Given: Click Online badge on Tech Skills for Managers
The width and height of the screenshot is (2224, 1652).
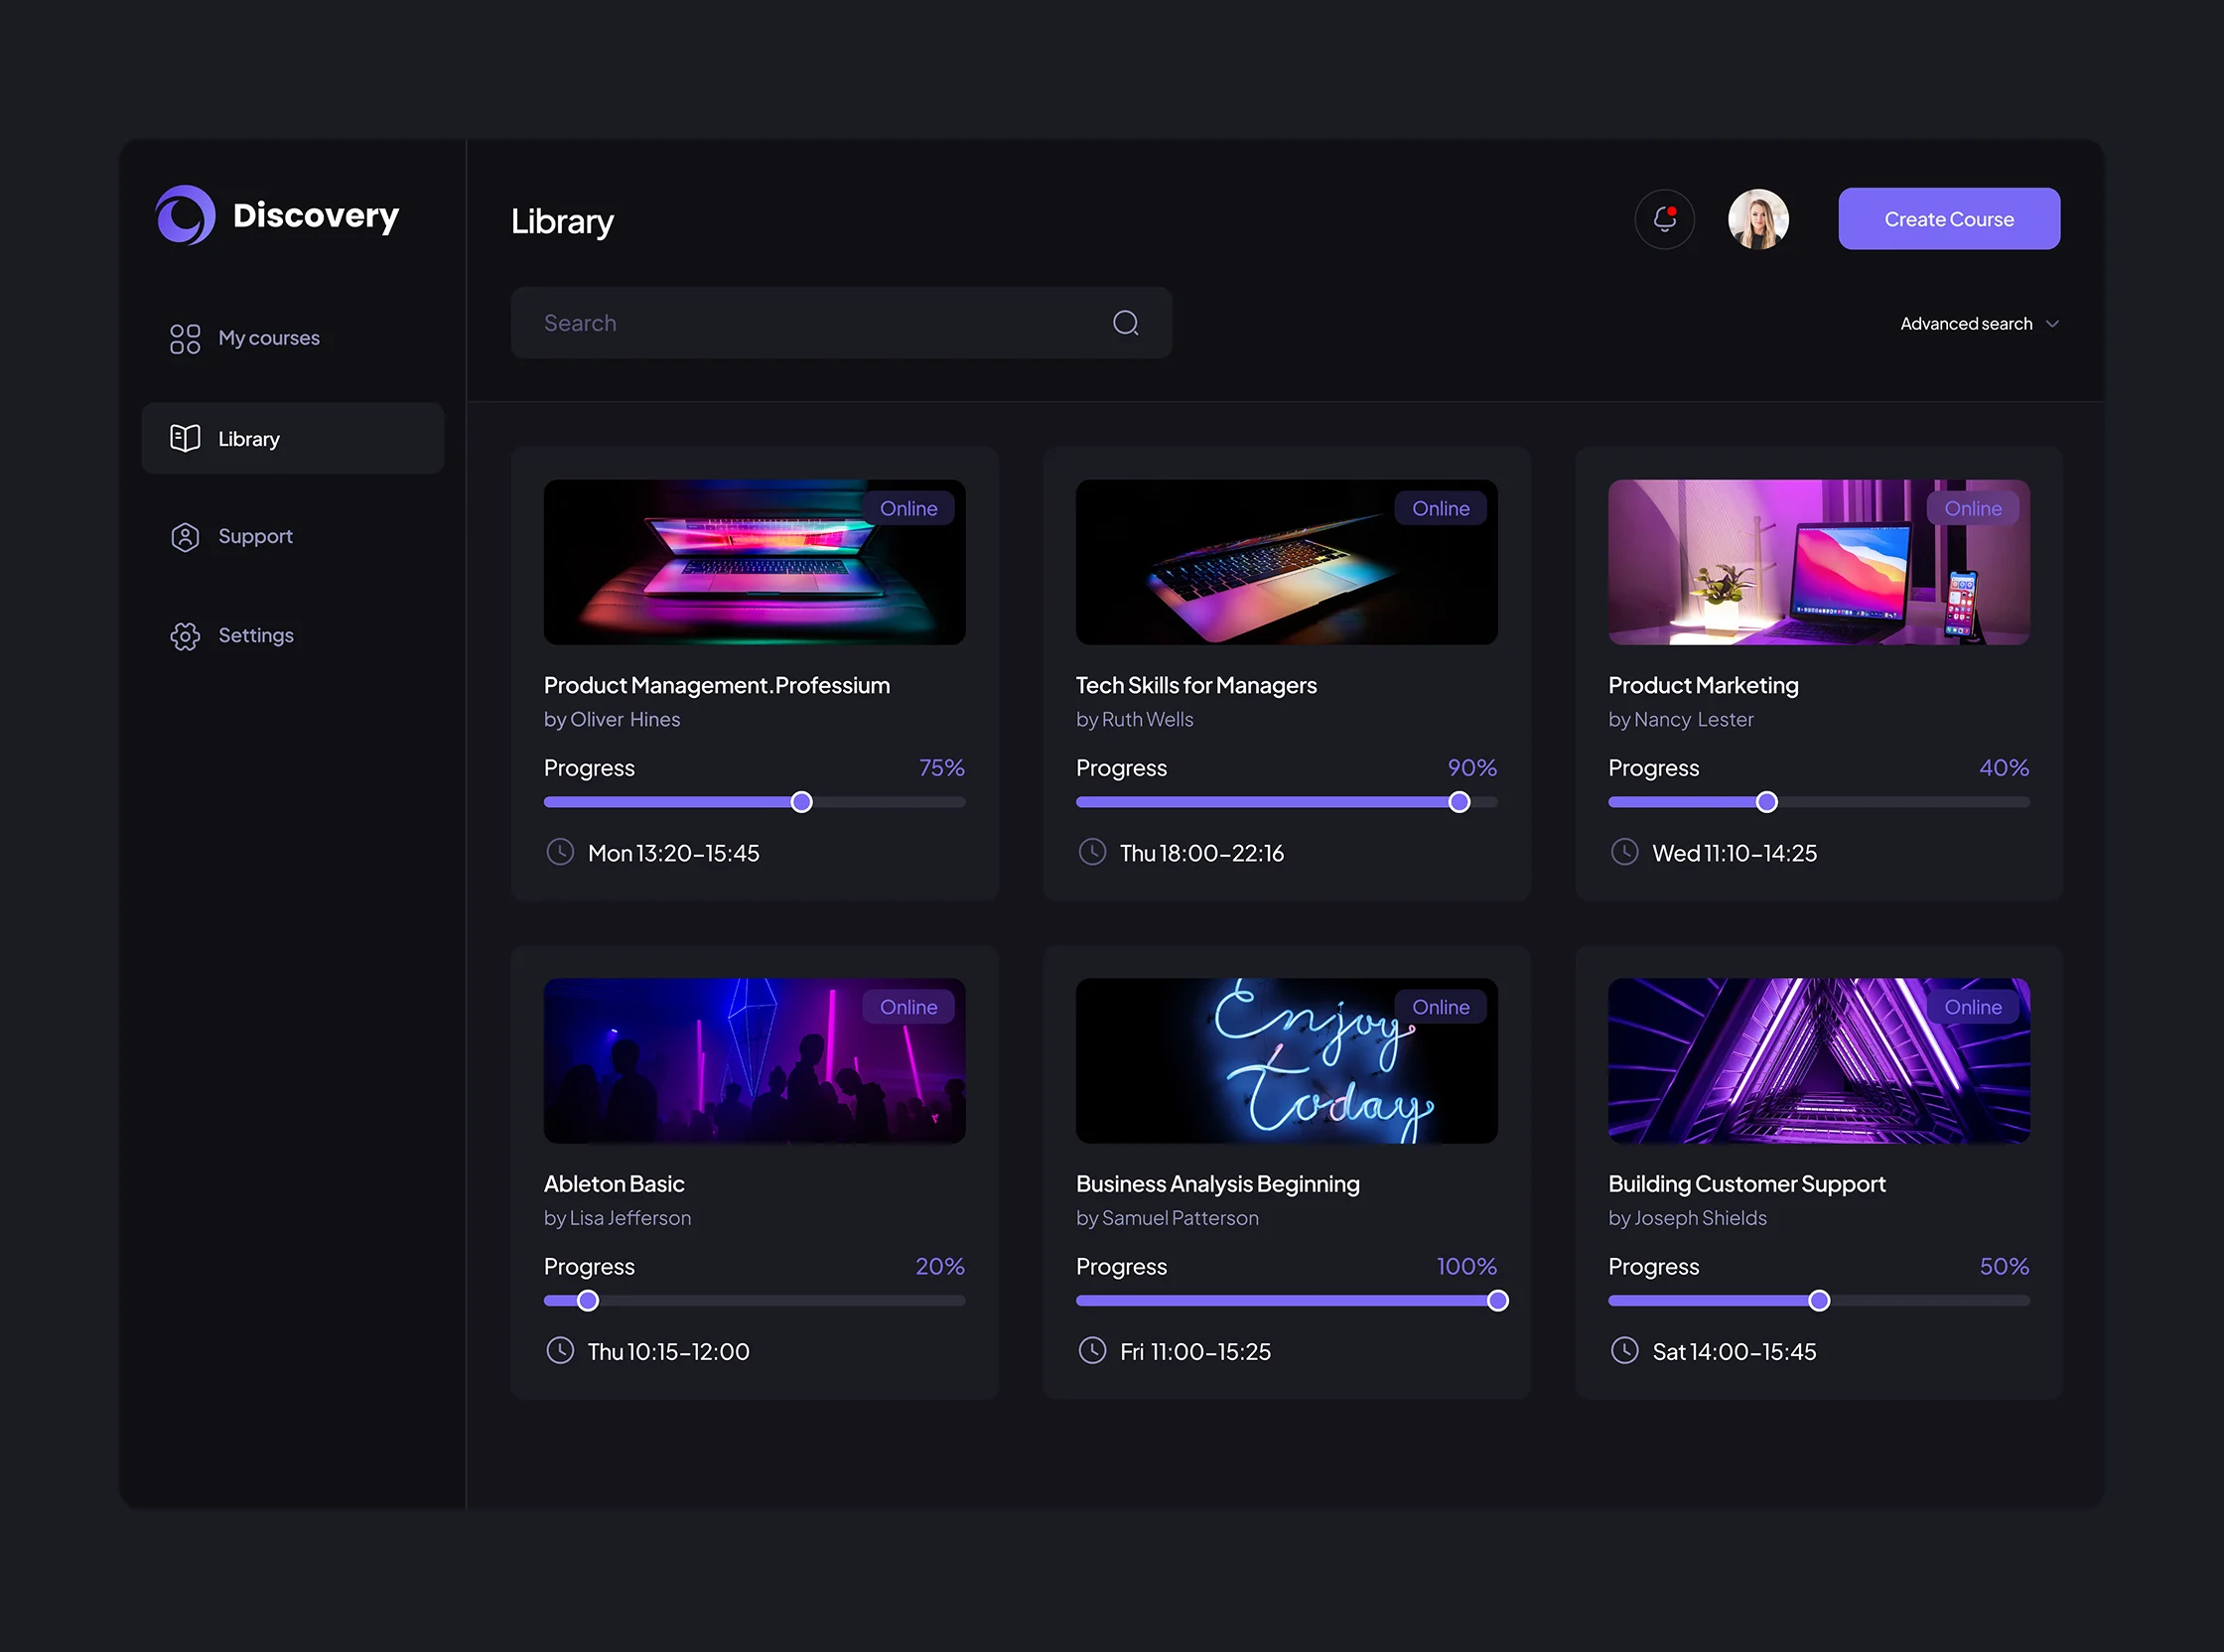Looking at the screenshot, I should pos(1441,508).
